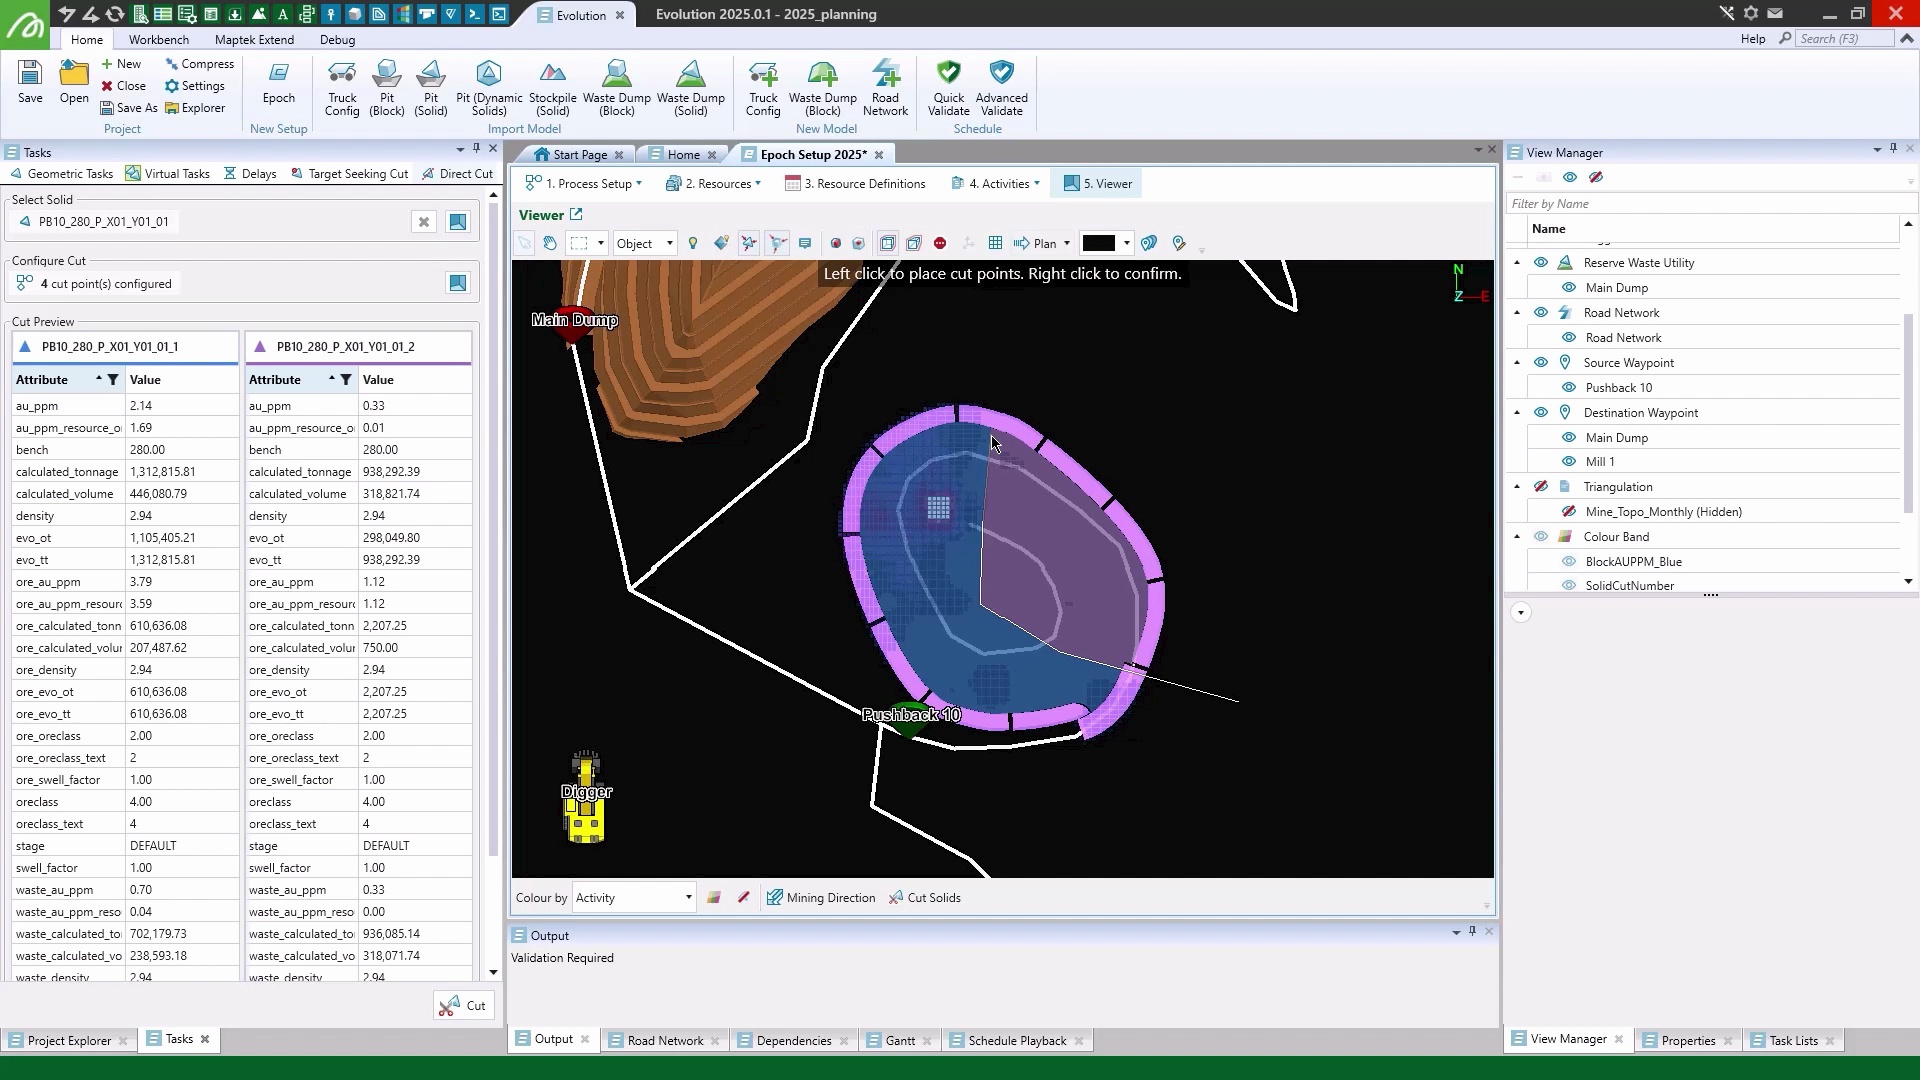Viewport: 1920px width, 1080px height.
Task: Click the show-all eye in the View Manager toolbar
Action: pos(1570,177)
